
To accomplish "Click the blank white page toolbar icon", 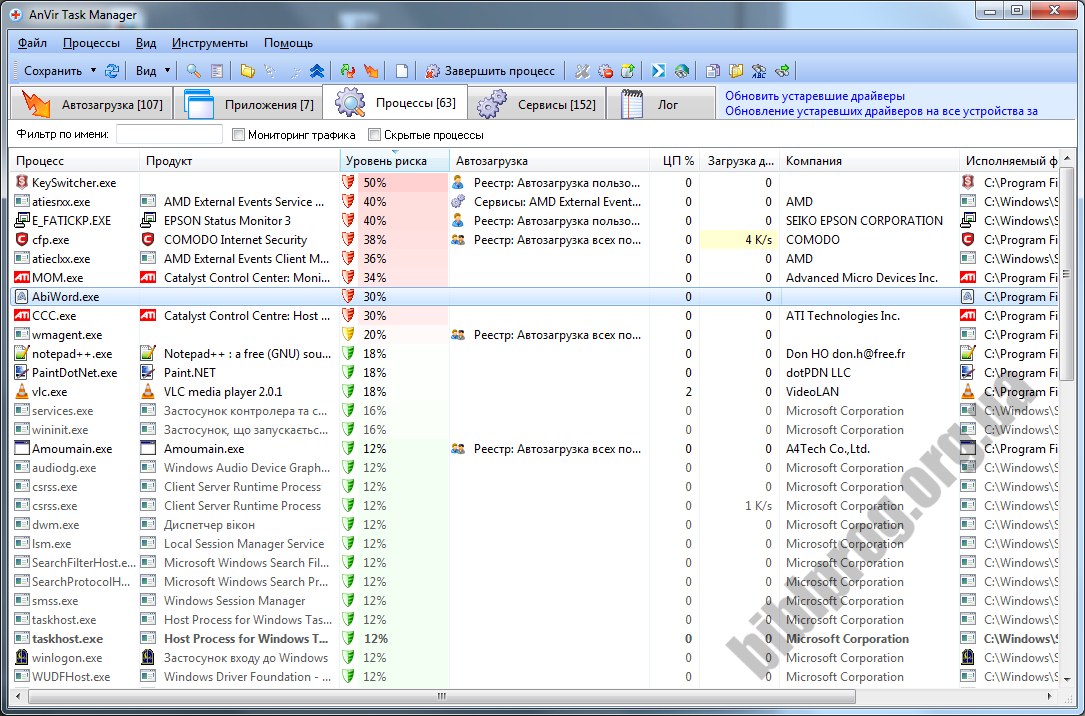I will click(402, 71).
